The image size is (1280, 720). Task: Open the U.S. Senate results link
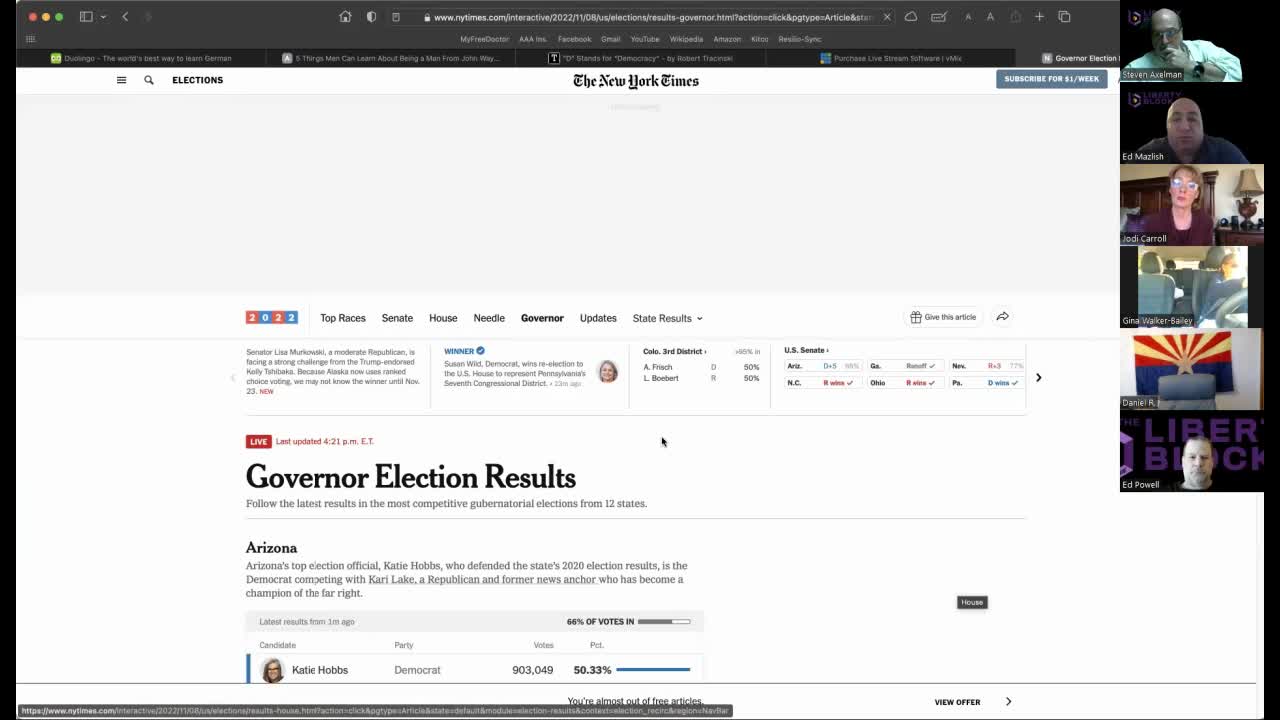[806, 350]
